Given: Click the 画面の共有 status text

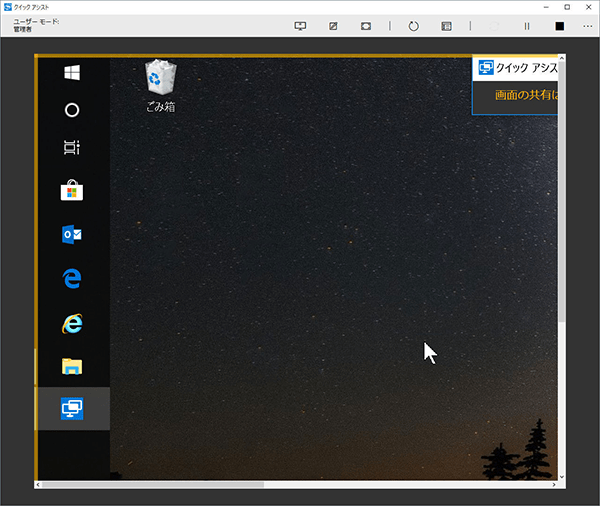Looking at the screenshot, I should tap(526, 95).
